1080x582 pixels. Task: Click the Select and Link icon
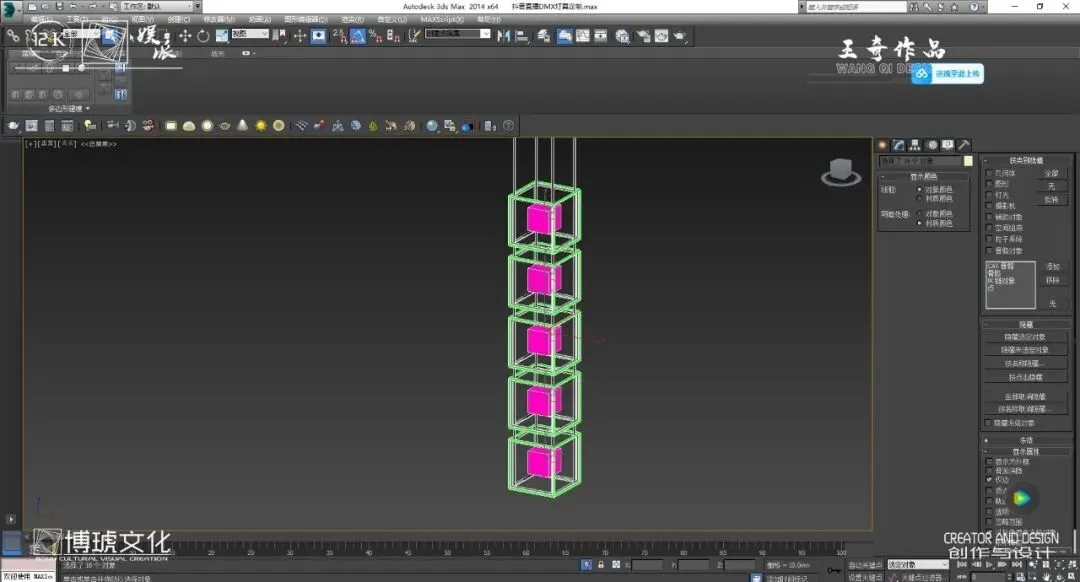[x=13, y=36]
